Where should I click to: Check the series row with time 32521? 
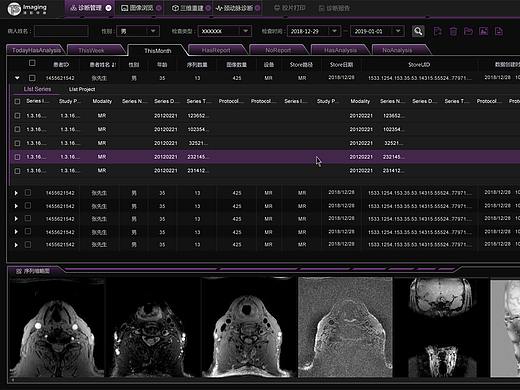17,143
